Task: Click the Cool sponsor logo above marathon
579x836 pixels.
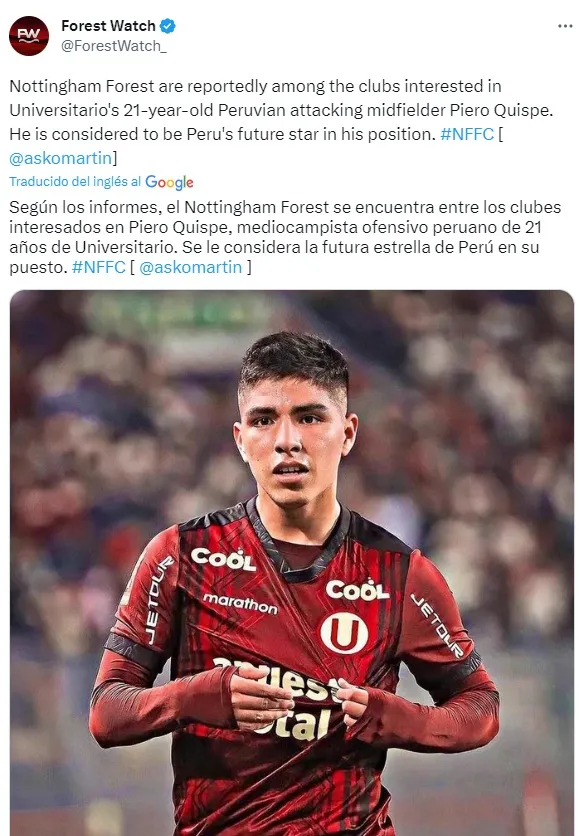Action: click(x=223, y=558)
